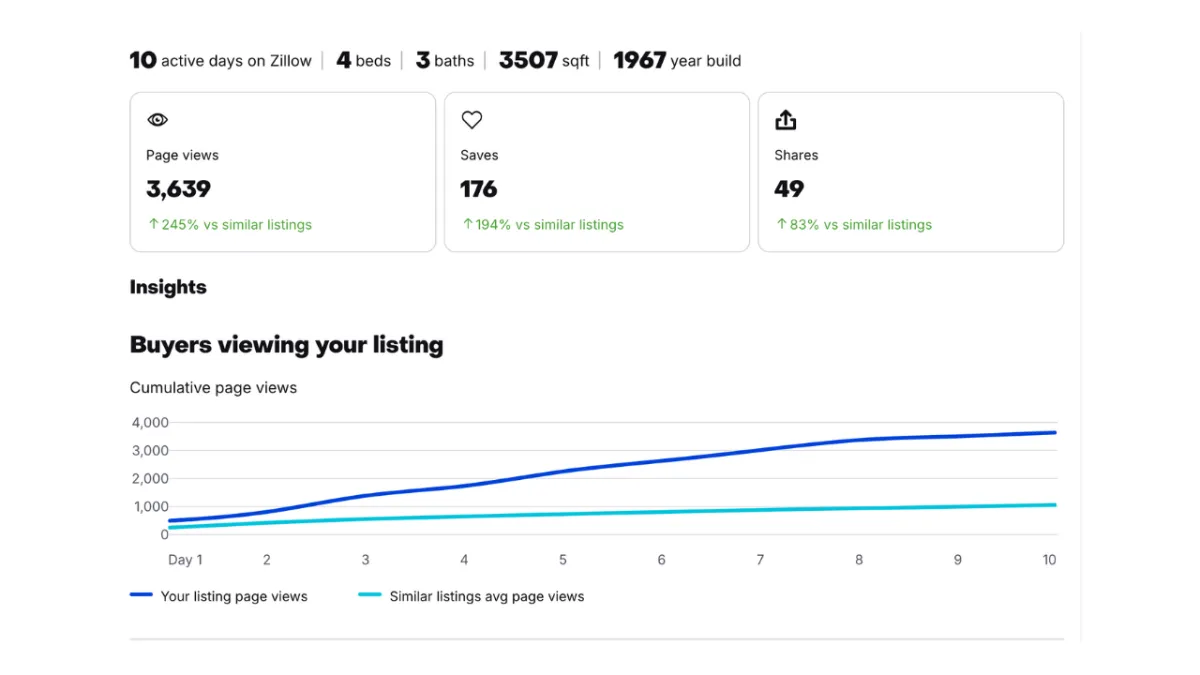The image size is (1200, 675).
Task: Click "Your listing page views" legend label
Action: [x=234, y=596]
